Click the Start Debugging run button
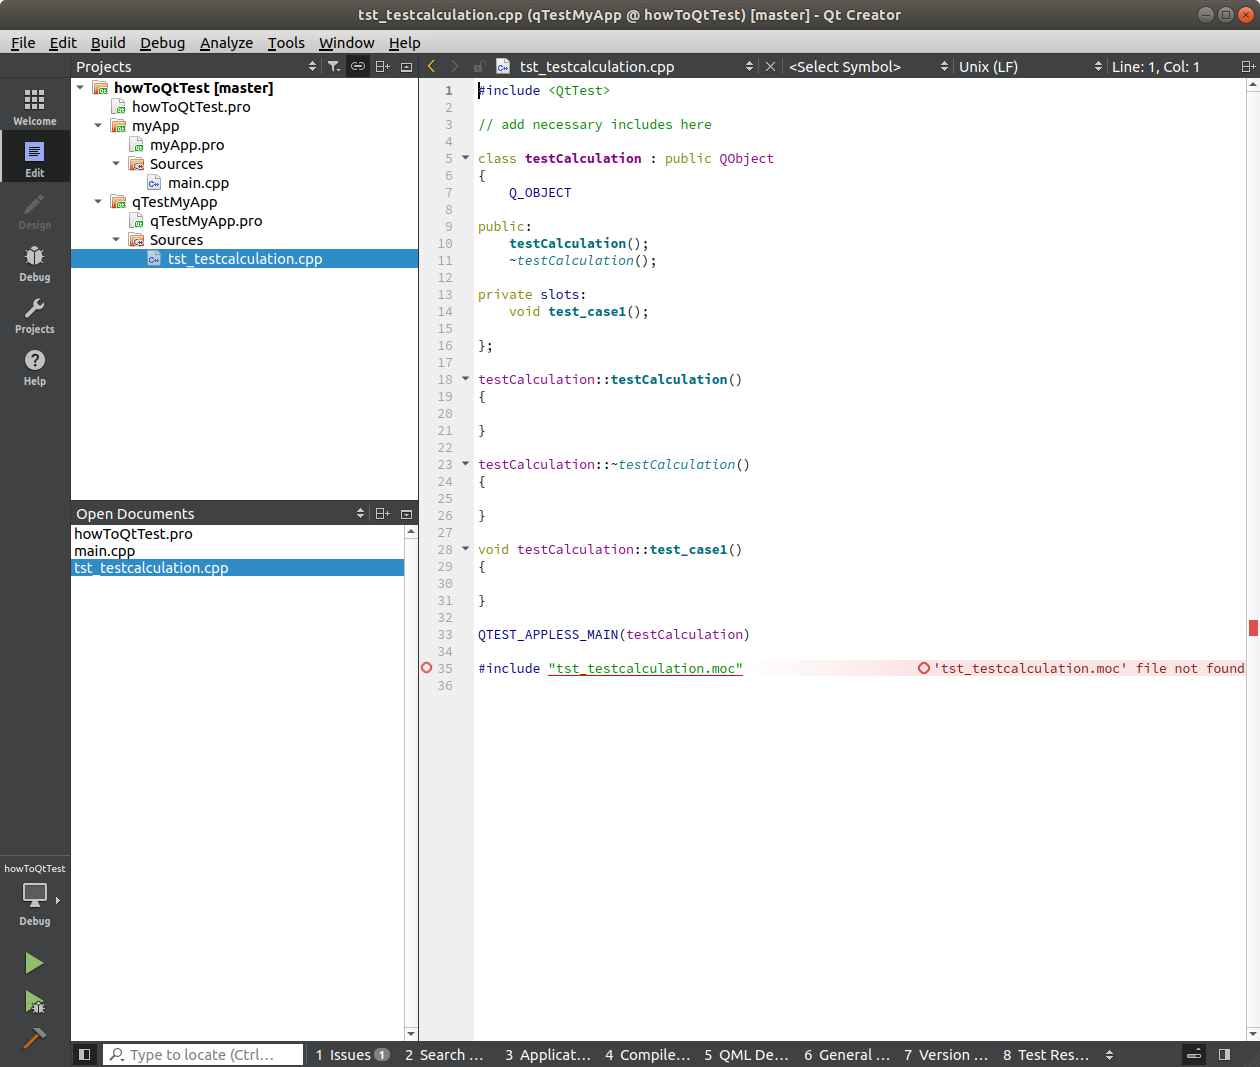This screenshot has height=1067, width=1260. [x=34, y=1002]
